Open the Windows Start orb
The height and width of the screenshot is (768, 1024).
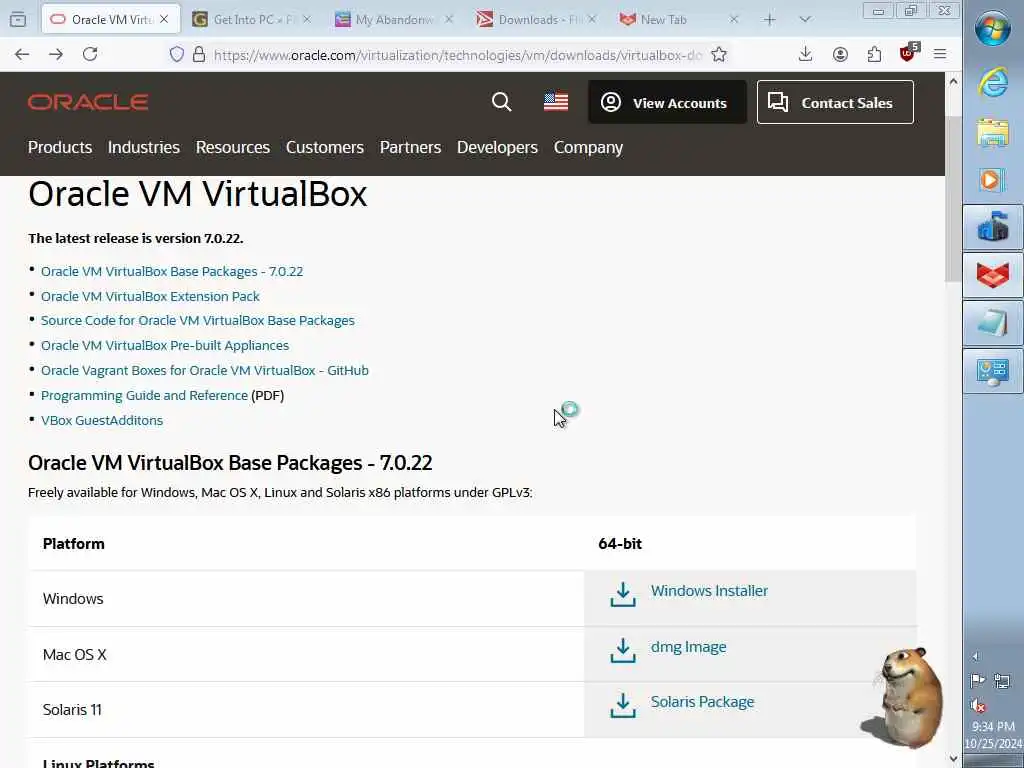coord(993,29)
